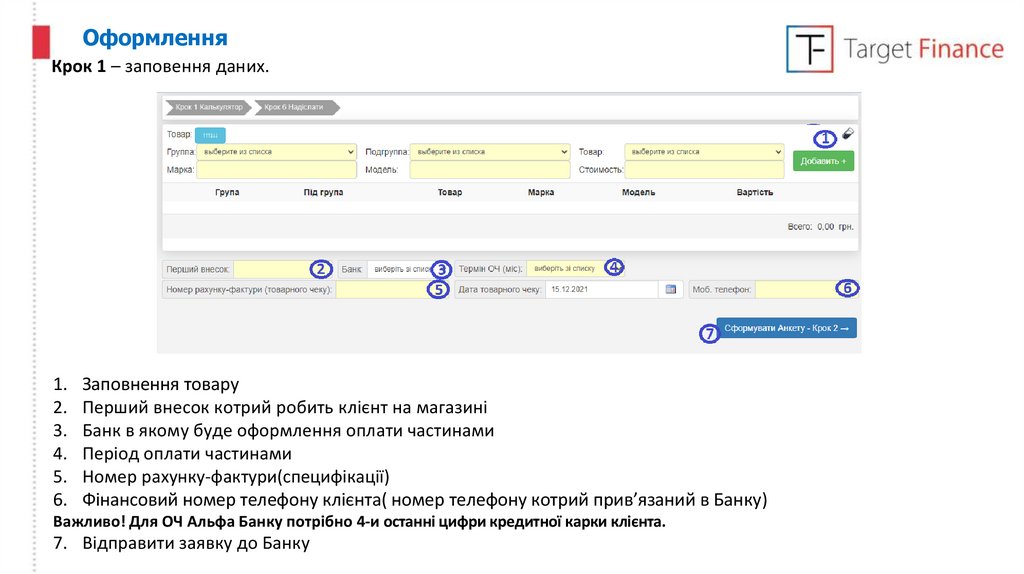Click the Вартість column header
This screenshot has height=574, width=1024.
coord(755,192)
